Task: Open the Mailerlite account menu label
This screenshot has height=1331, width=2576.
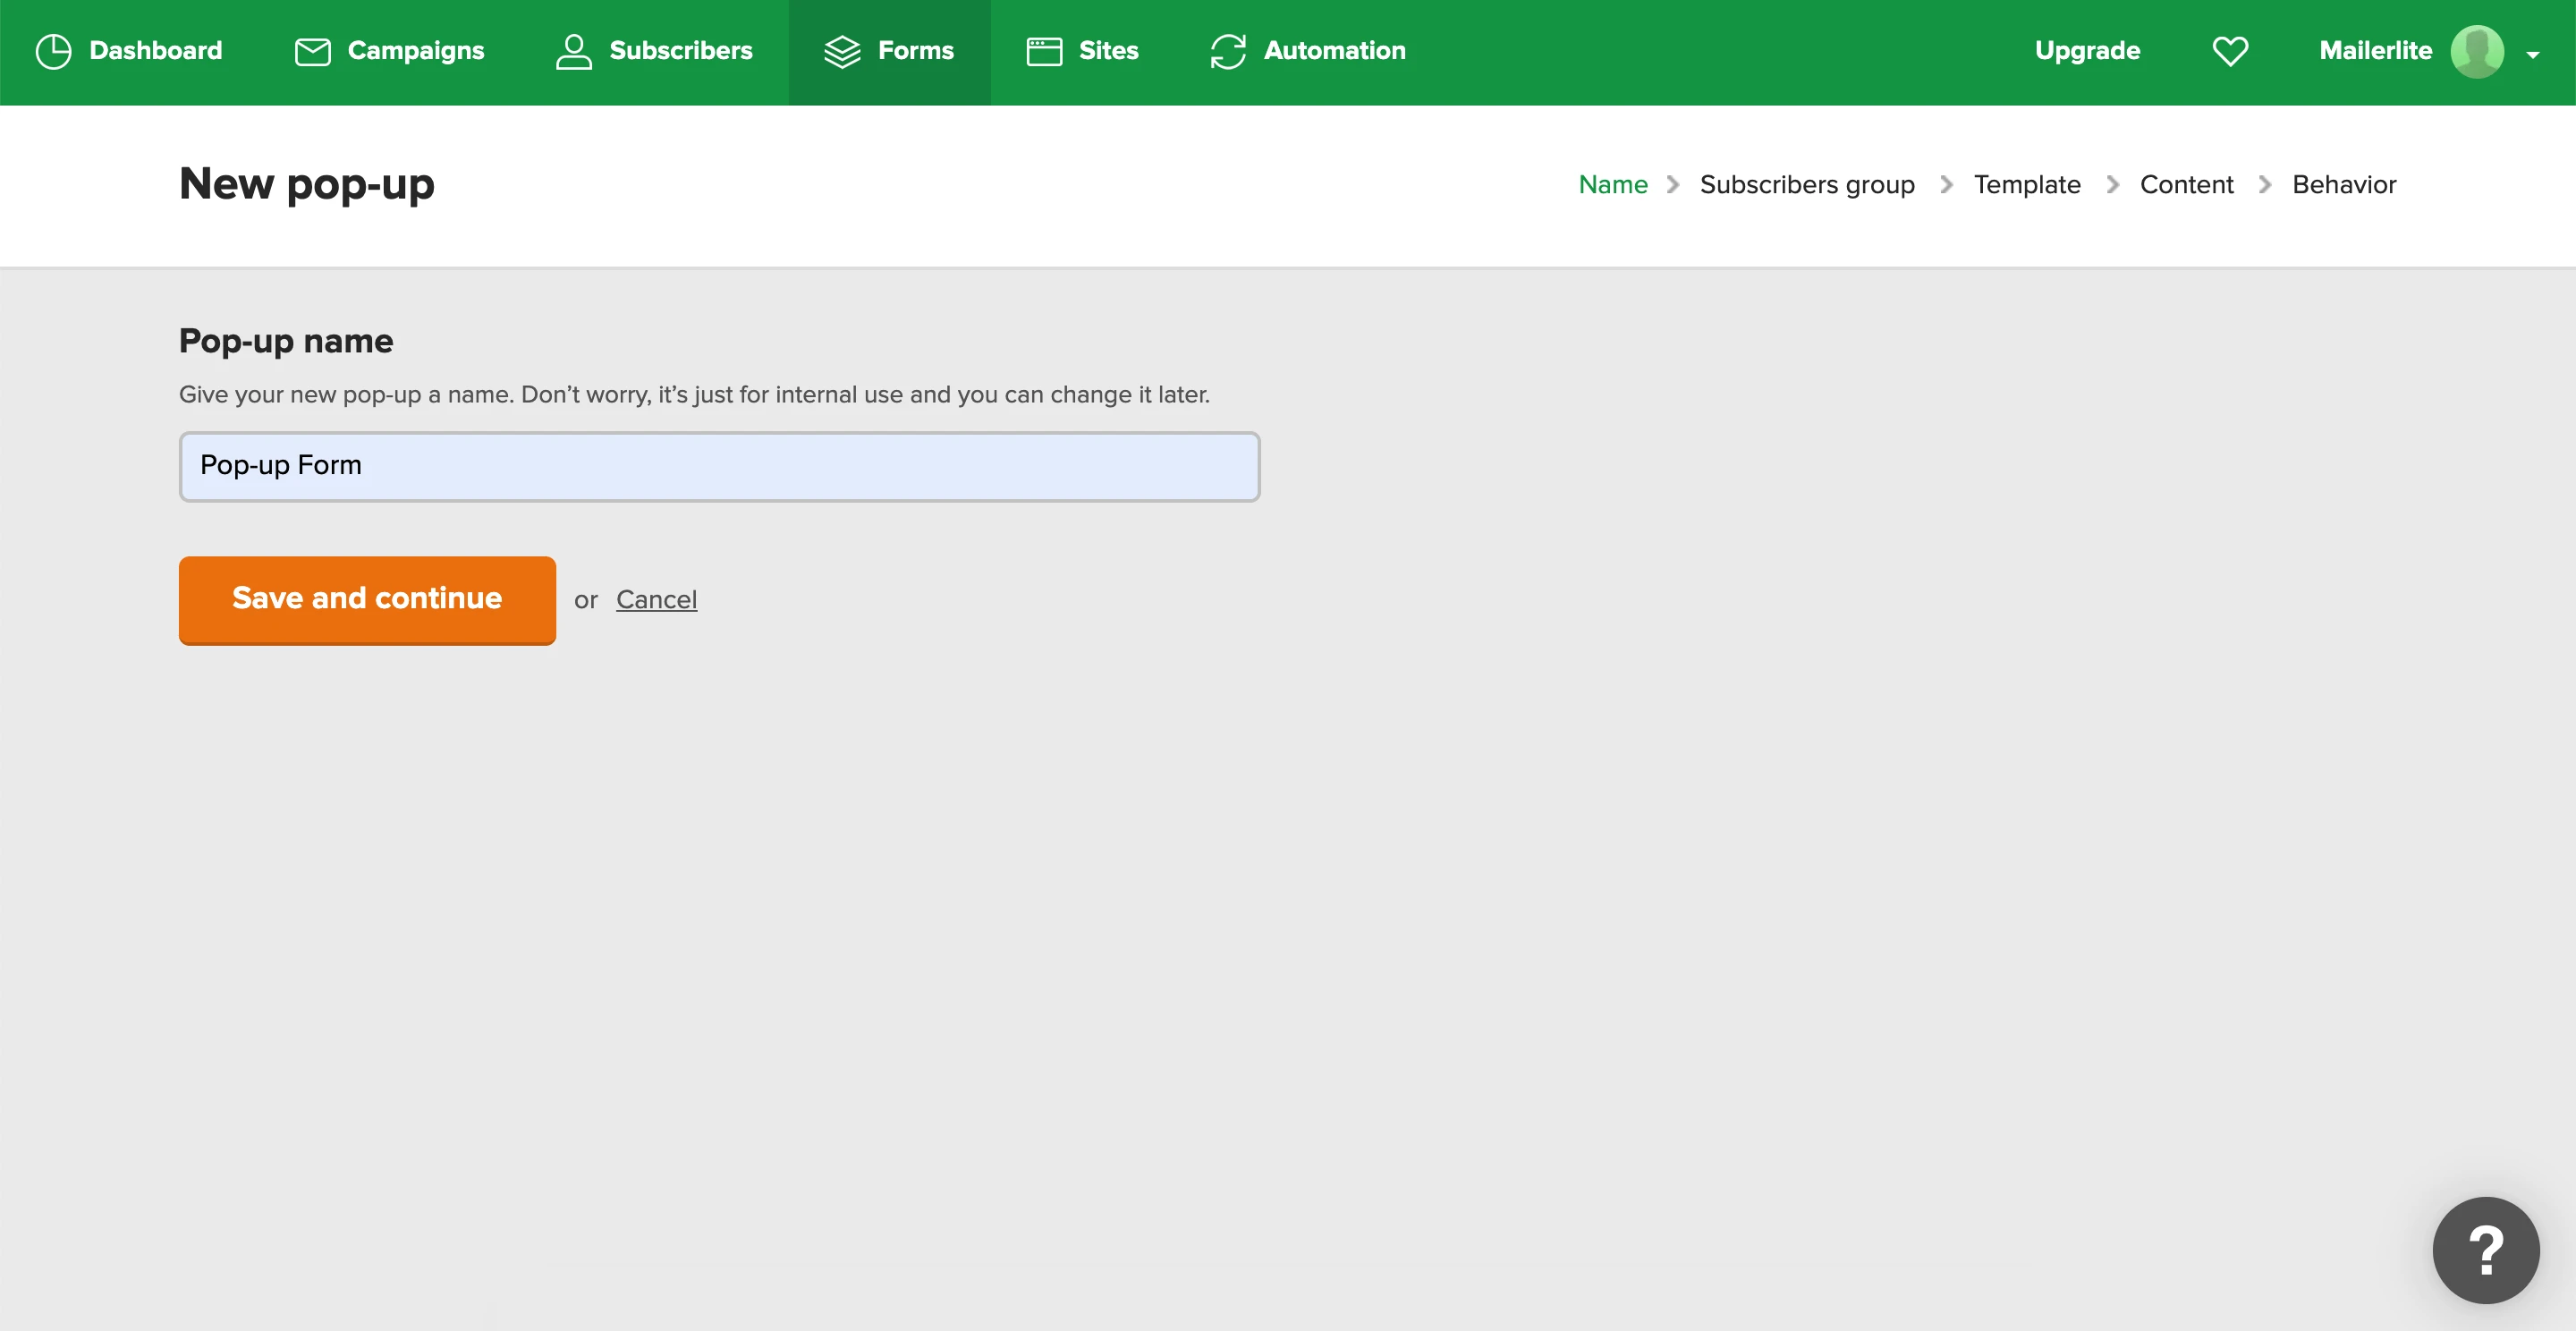Action: pyautogui.click(x=2374, y=51)
